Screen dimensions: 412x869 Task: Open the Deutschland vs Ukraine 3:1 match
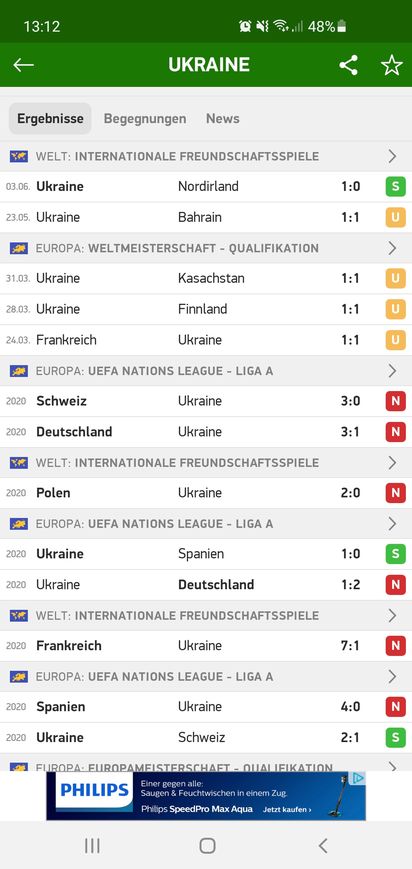pyautogui.click(x=206, y=432)
